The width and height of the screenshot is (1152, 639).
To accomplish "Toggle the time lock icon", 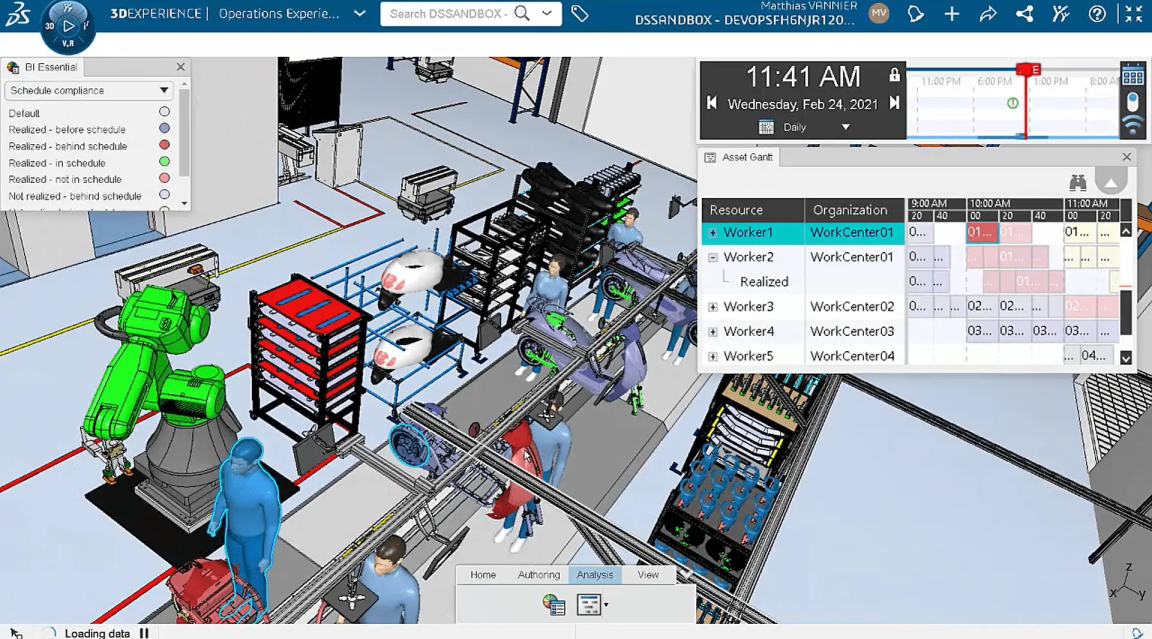I will tap(894, 76).
